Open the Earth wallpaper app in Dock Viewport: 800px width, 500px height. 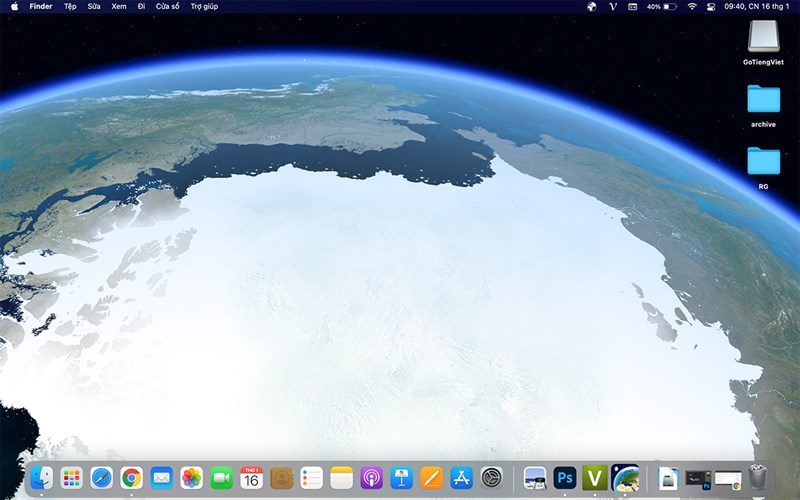(625, 478)
